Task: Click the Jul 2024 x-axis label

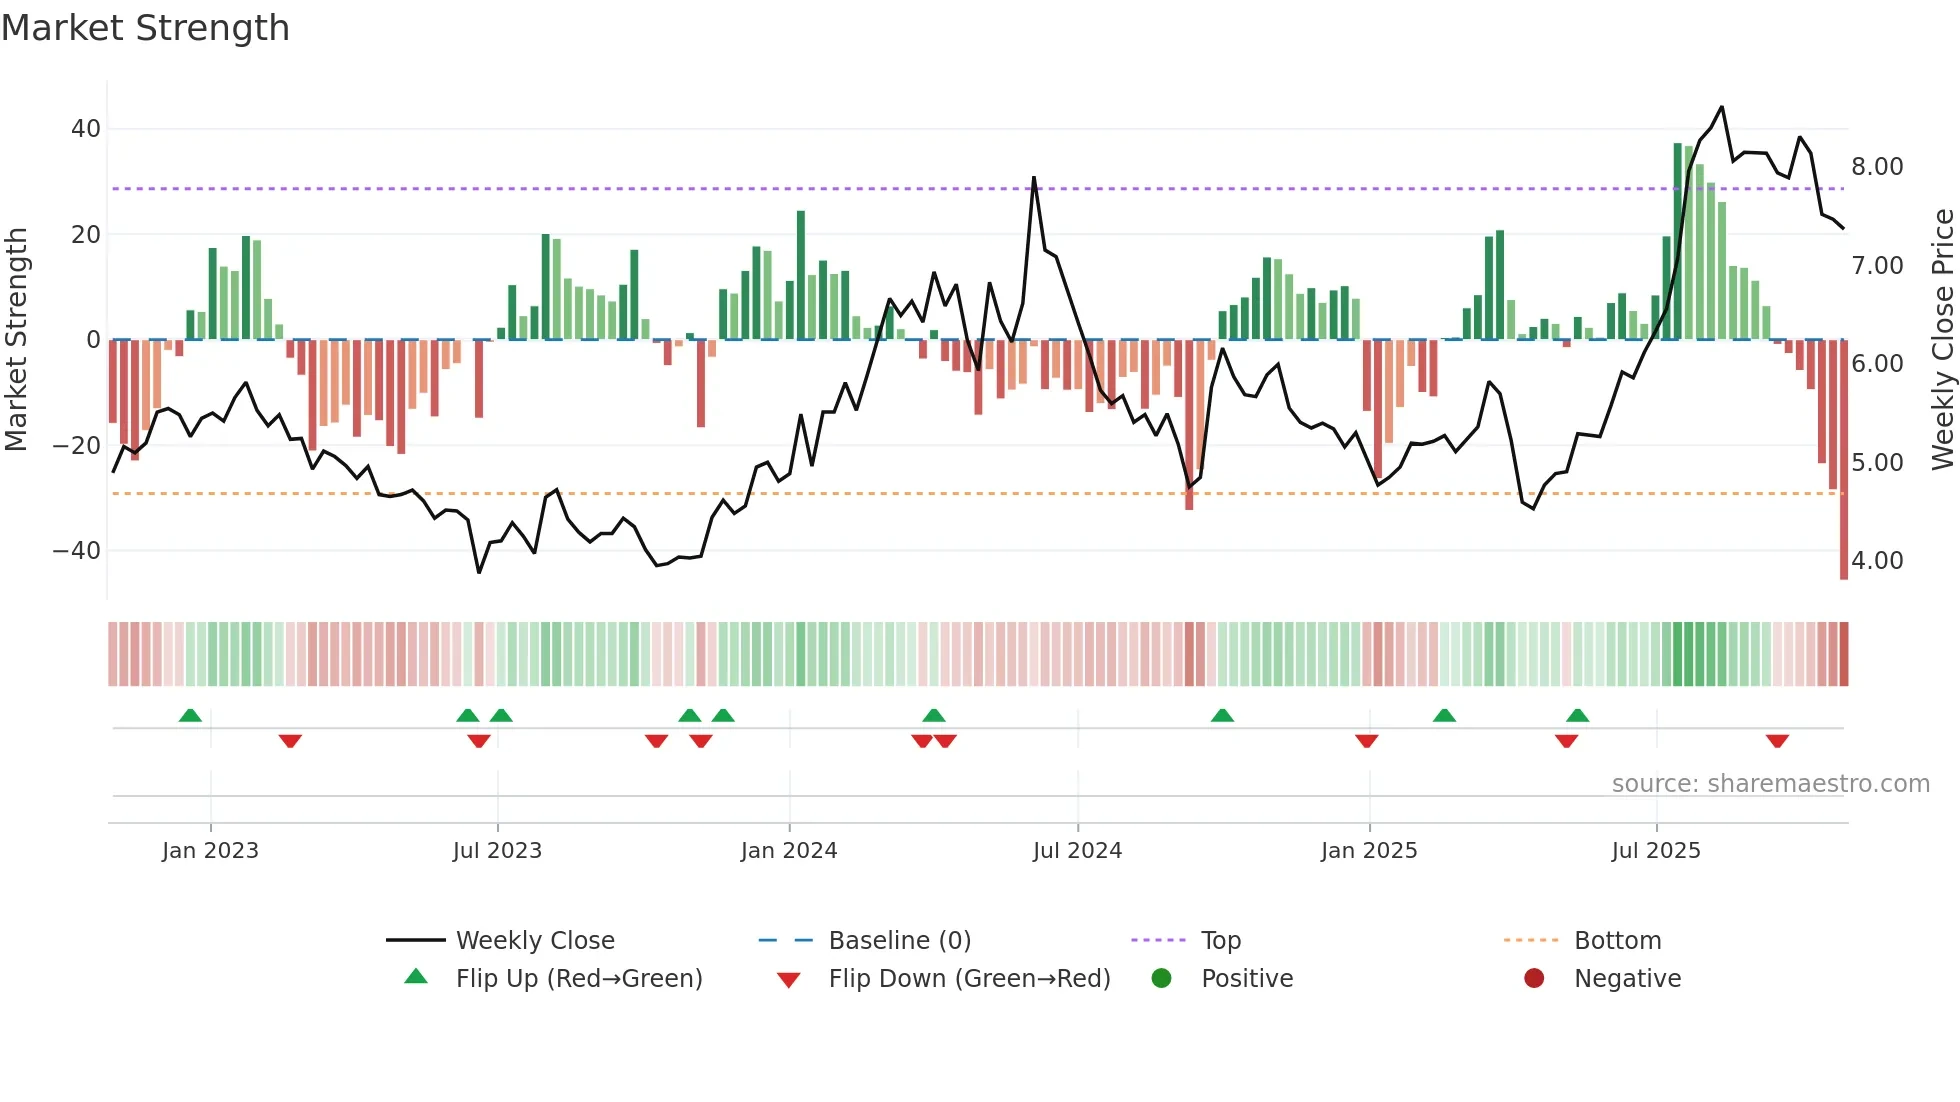Action: tap(1077, 851)
